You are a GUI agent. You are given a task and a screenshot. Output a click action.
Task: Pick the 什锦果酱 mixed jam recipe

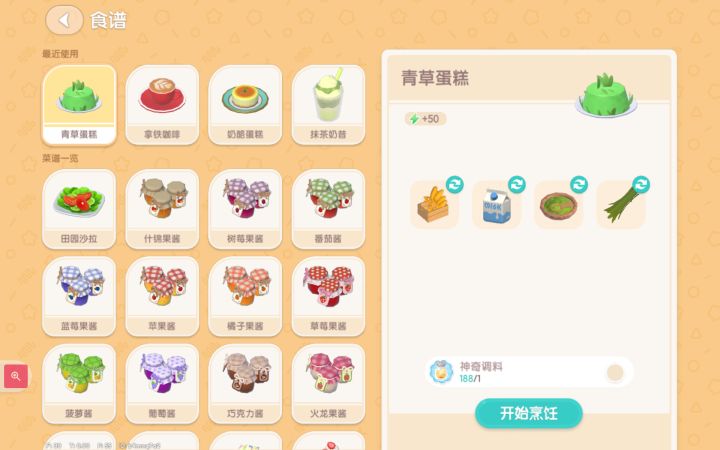[x=162, y=209]
